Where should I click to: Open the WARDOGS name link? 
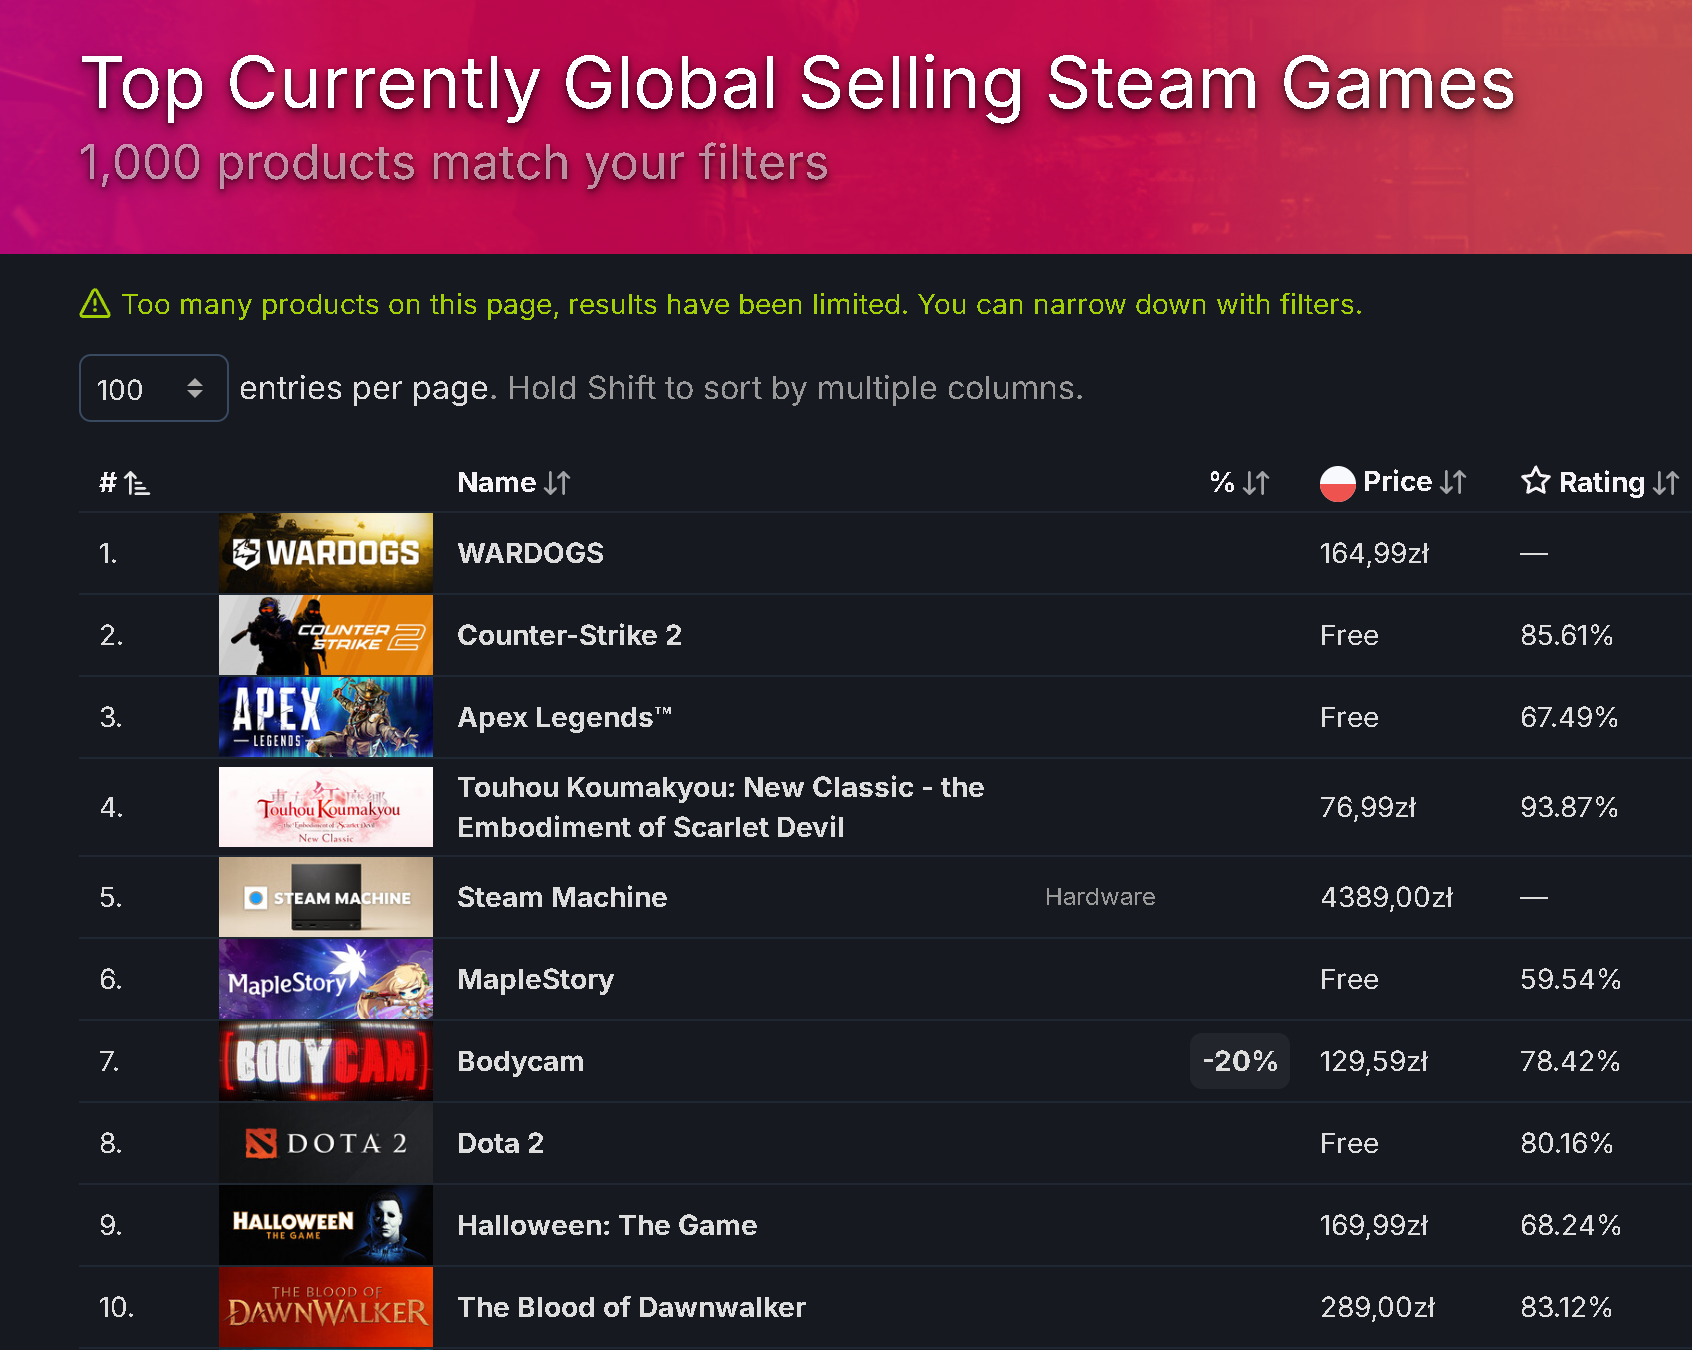[530, 553]
